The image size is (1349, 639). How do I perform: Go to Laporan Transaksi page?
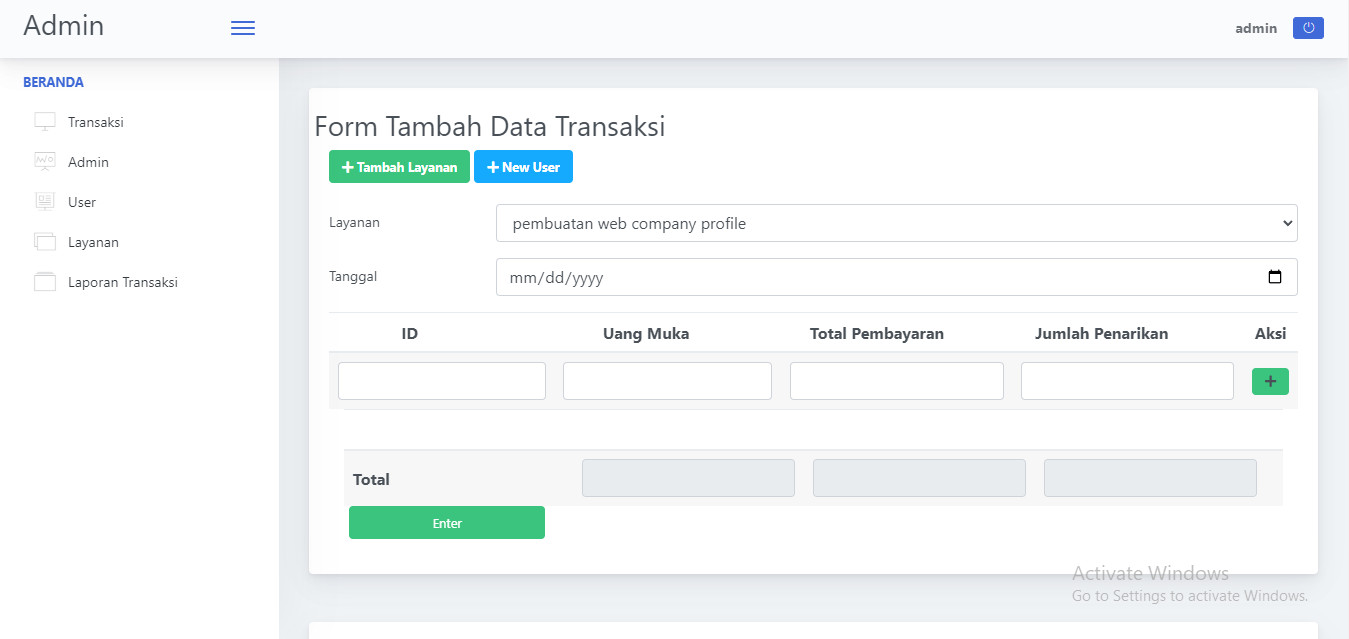pyautogui.click(x=122, y=282)
